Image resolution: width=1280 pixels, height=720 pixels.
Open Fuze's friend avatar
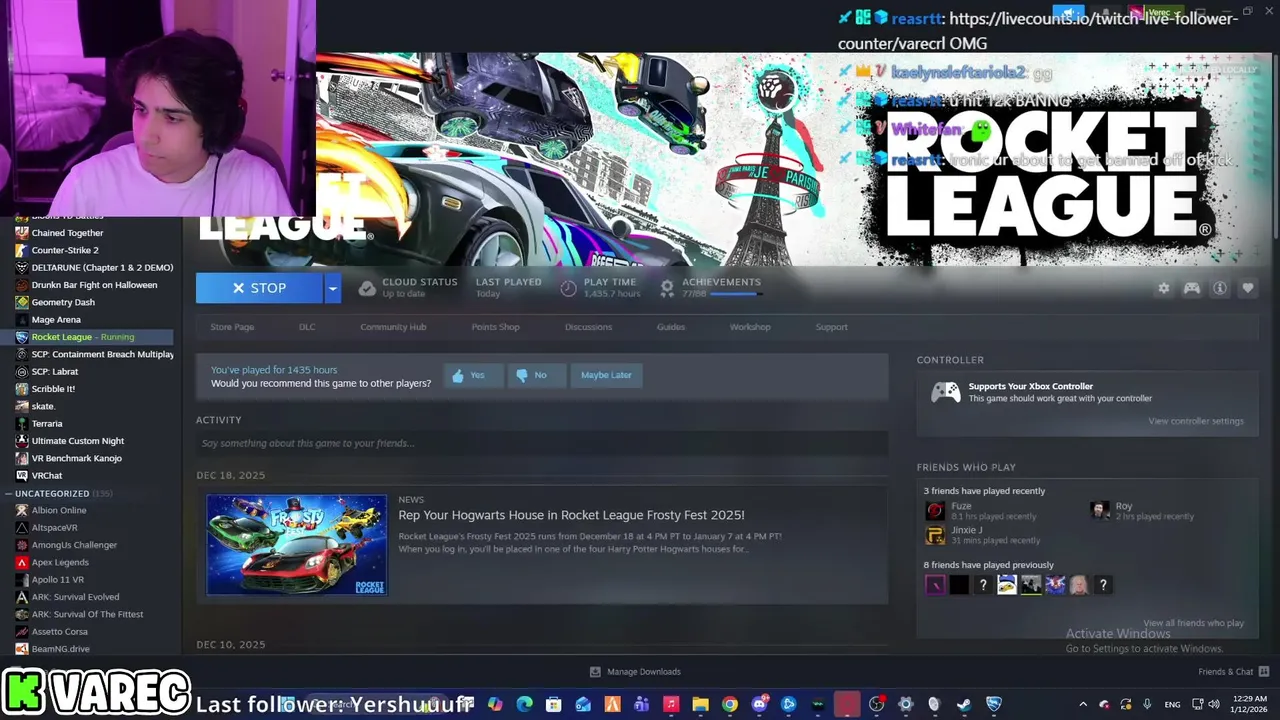tap(935, 511)
